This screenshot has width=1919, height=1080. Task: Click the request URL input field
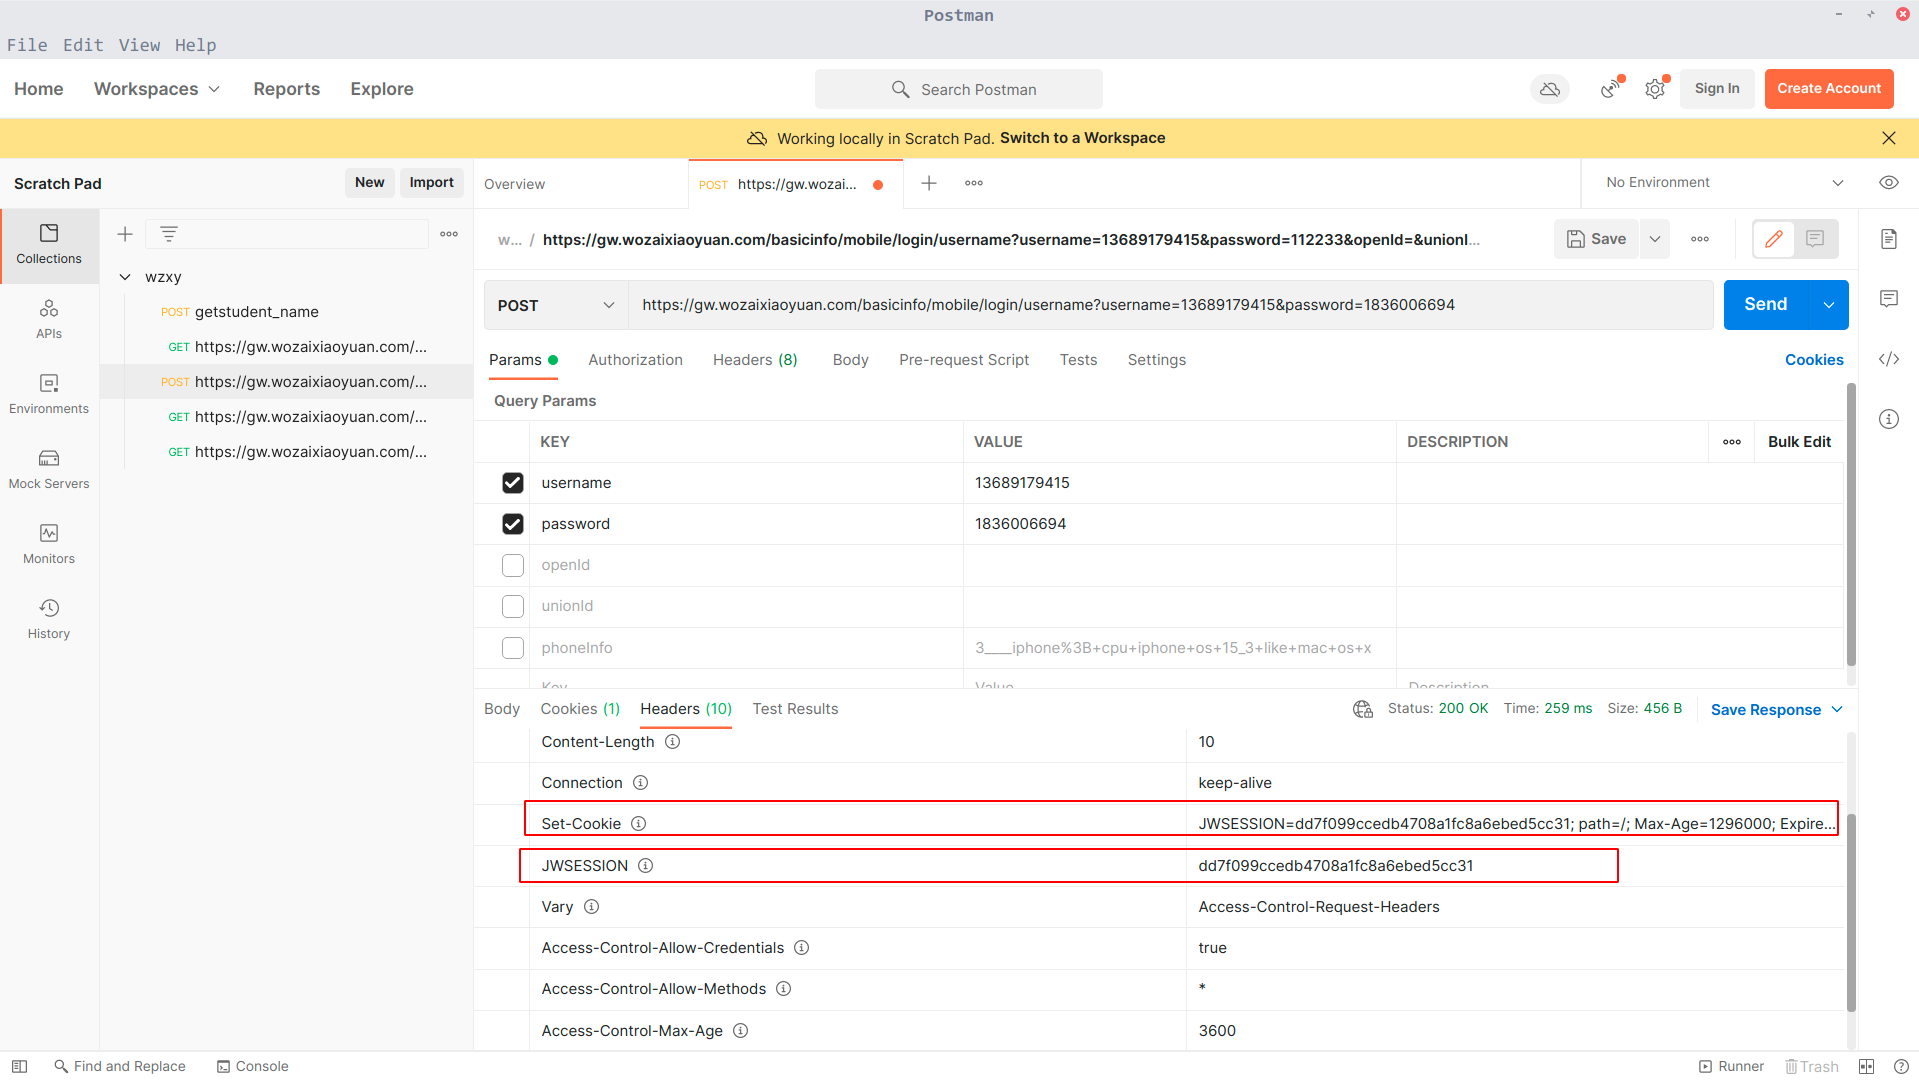click(x=1170, y=305)
